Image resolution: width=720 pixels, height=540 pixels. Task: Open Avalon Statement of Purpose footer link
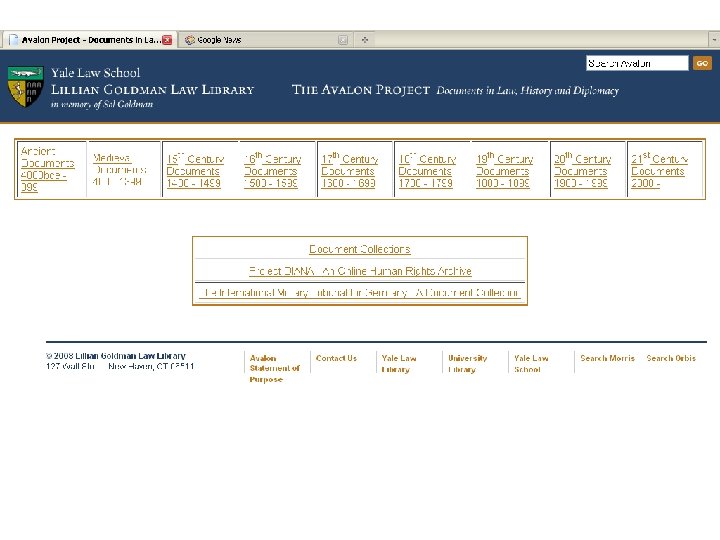coord(275,369)
